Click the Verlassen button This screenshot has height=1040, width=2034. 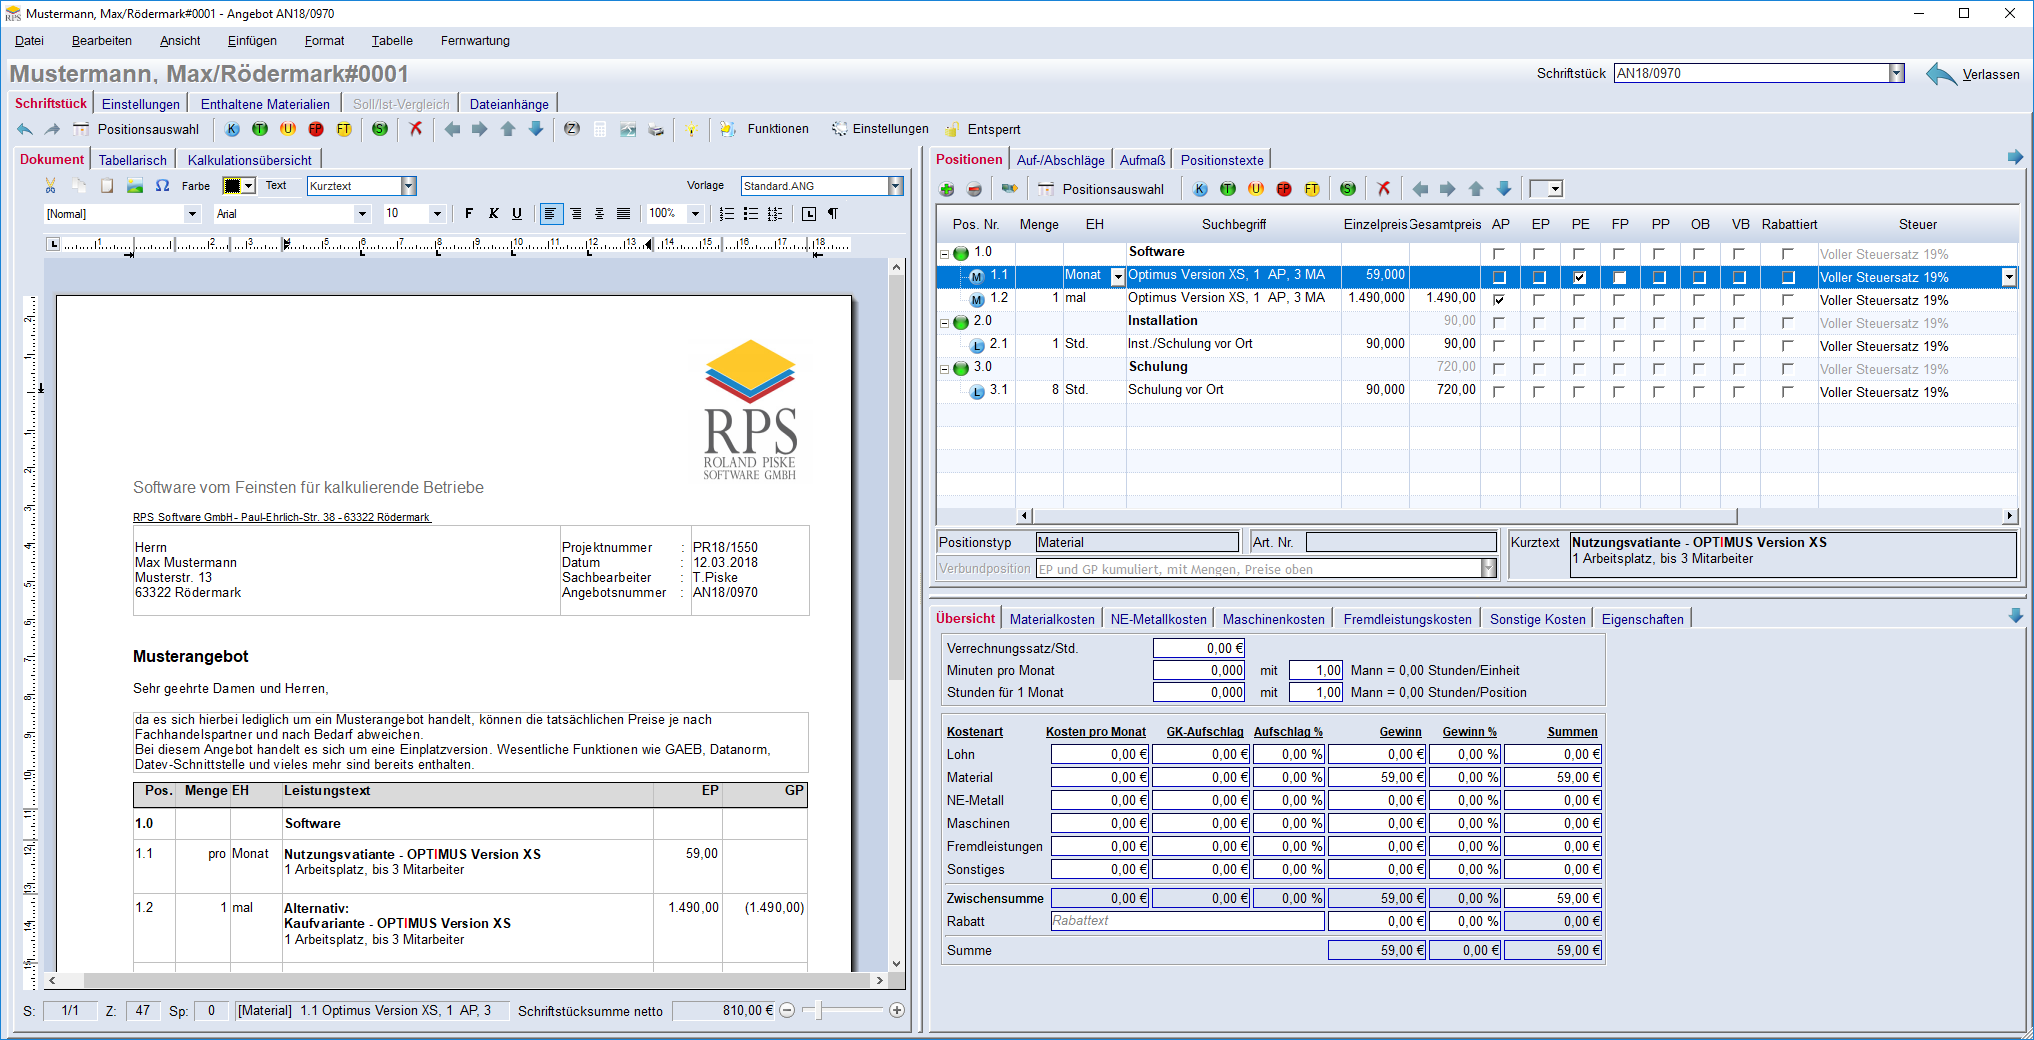click(x=1973, y=74)
